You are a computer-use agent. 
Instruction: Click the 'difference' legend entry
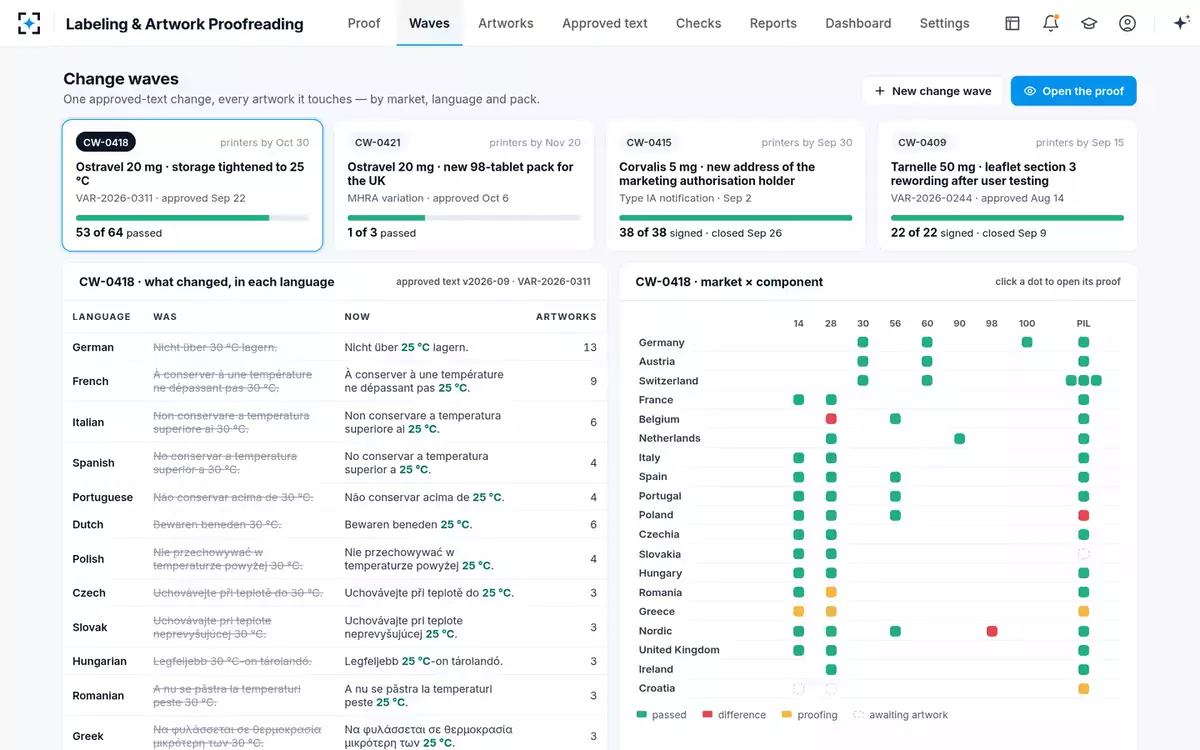pyautogui.click(x=734, y=715)
